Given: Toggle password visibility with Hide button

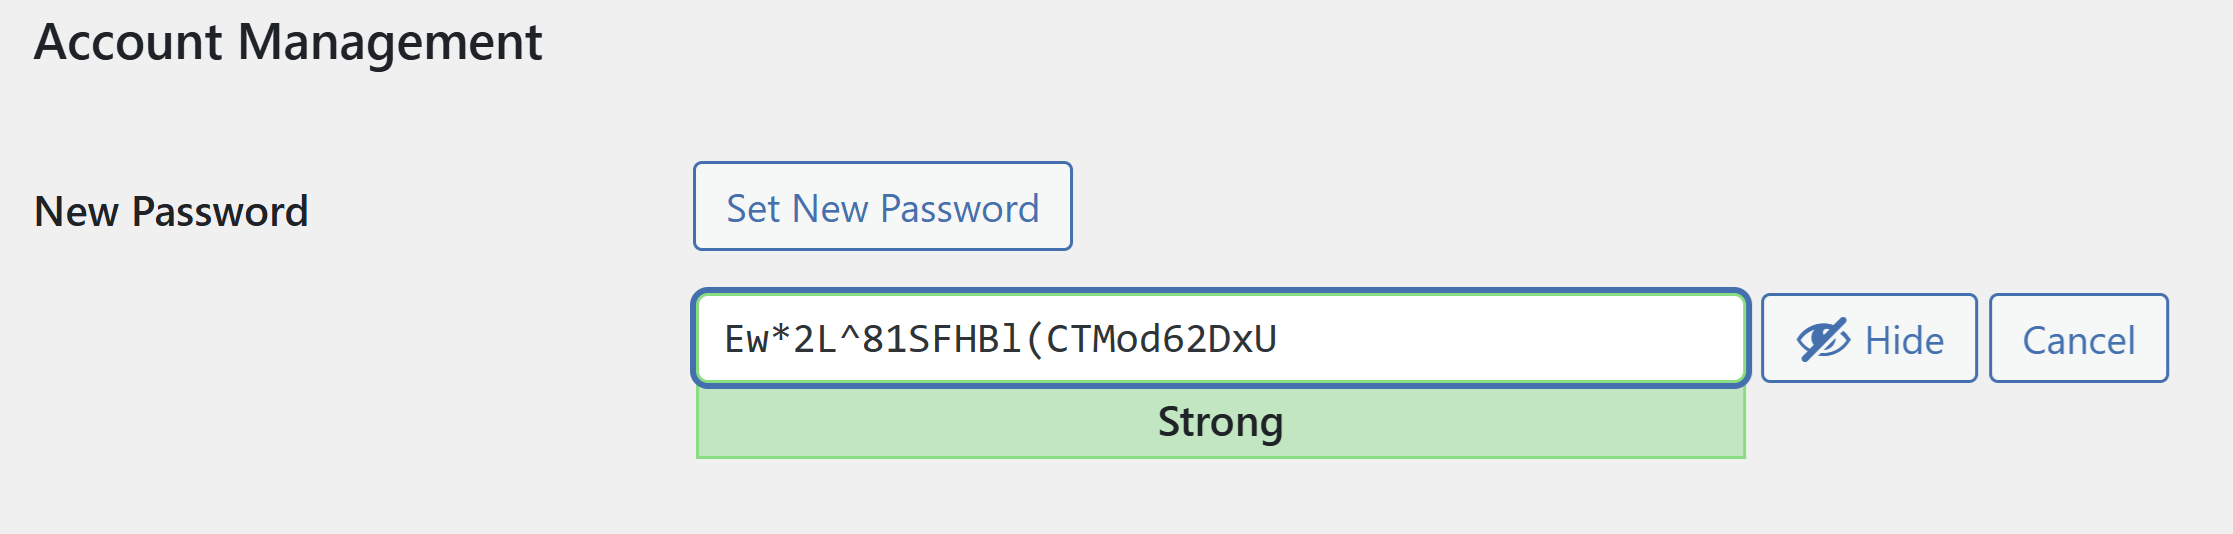Looking at the screenshot, I should pyautogui.click(x=1868, y=339).
